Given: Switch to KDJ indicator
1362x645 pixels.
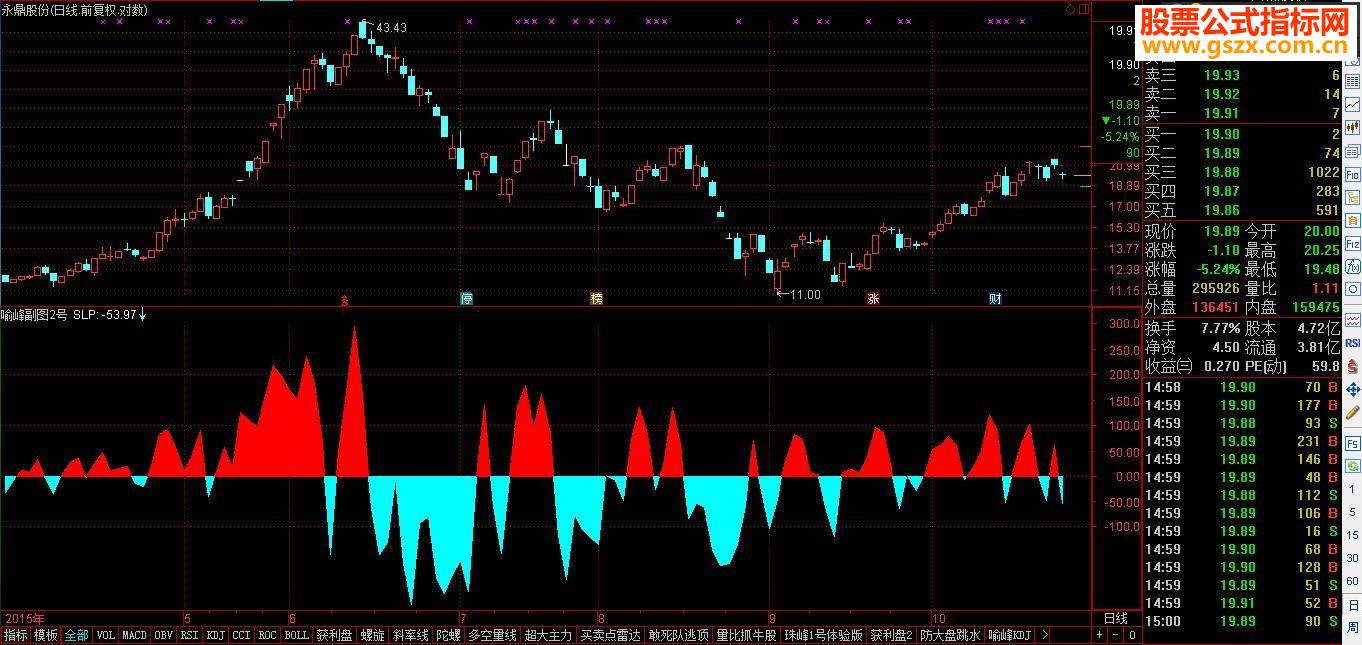Looking at the screenshot, I should click(x=215, y=635).
